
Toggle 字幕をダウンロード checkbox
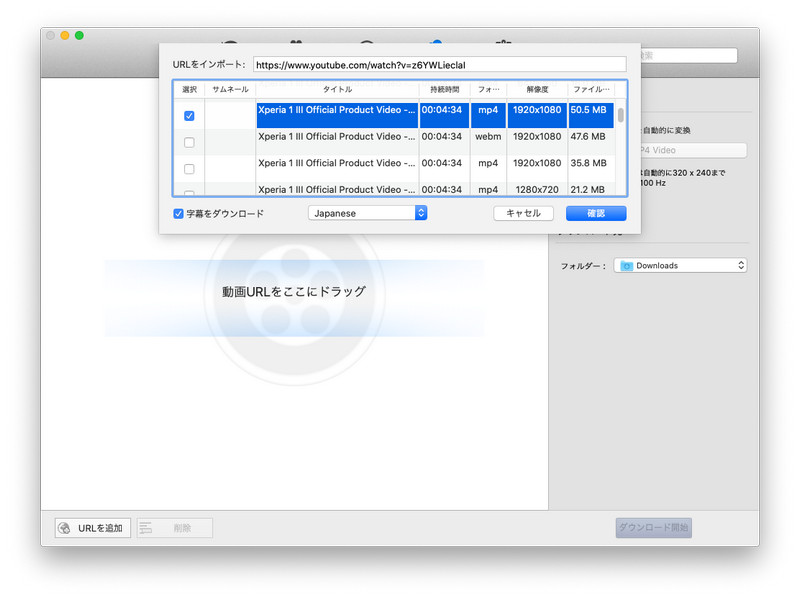(x=178, y=213)
